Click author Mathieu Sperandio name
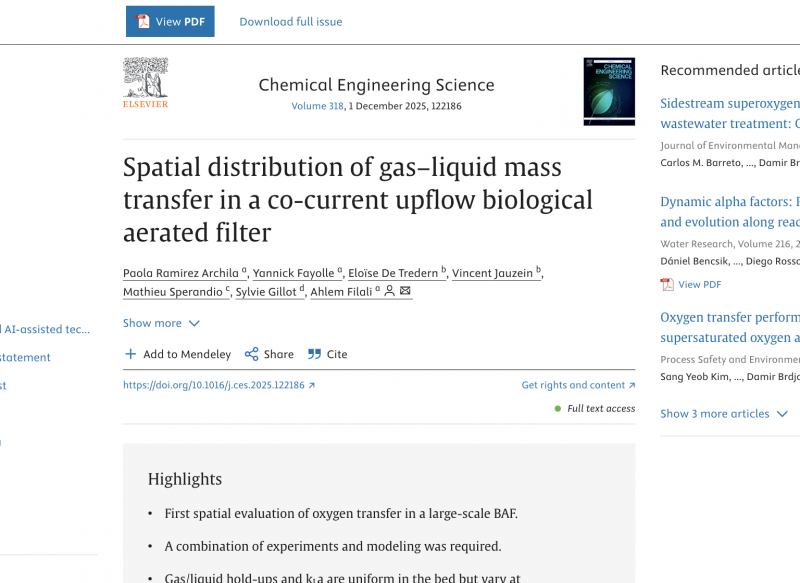The height and width of the screenshot is (583, 800). pyautogui.click(x=172, y=292)
